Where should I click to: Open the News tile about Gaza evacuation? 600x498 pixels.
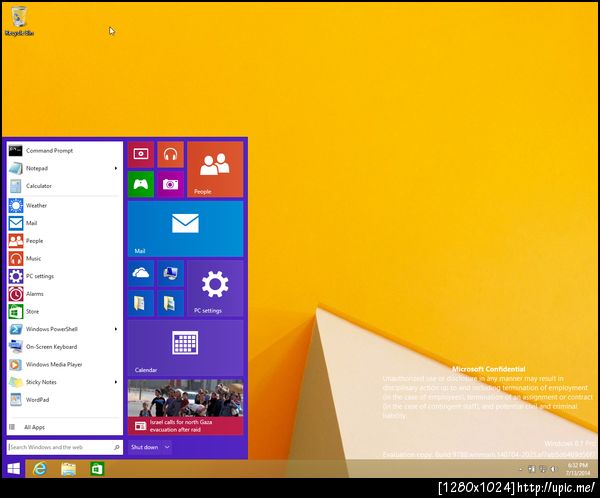[186, 407]
